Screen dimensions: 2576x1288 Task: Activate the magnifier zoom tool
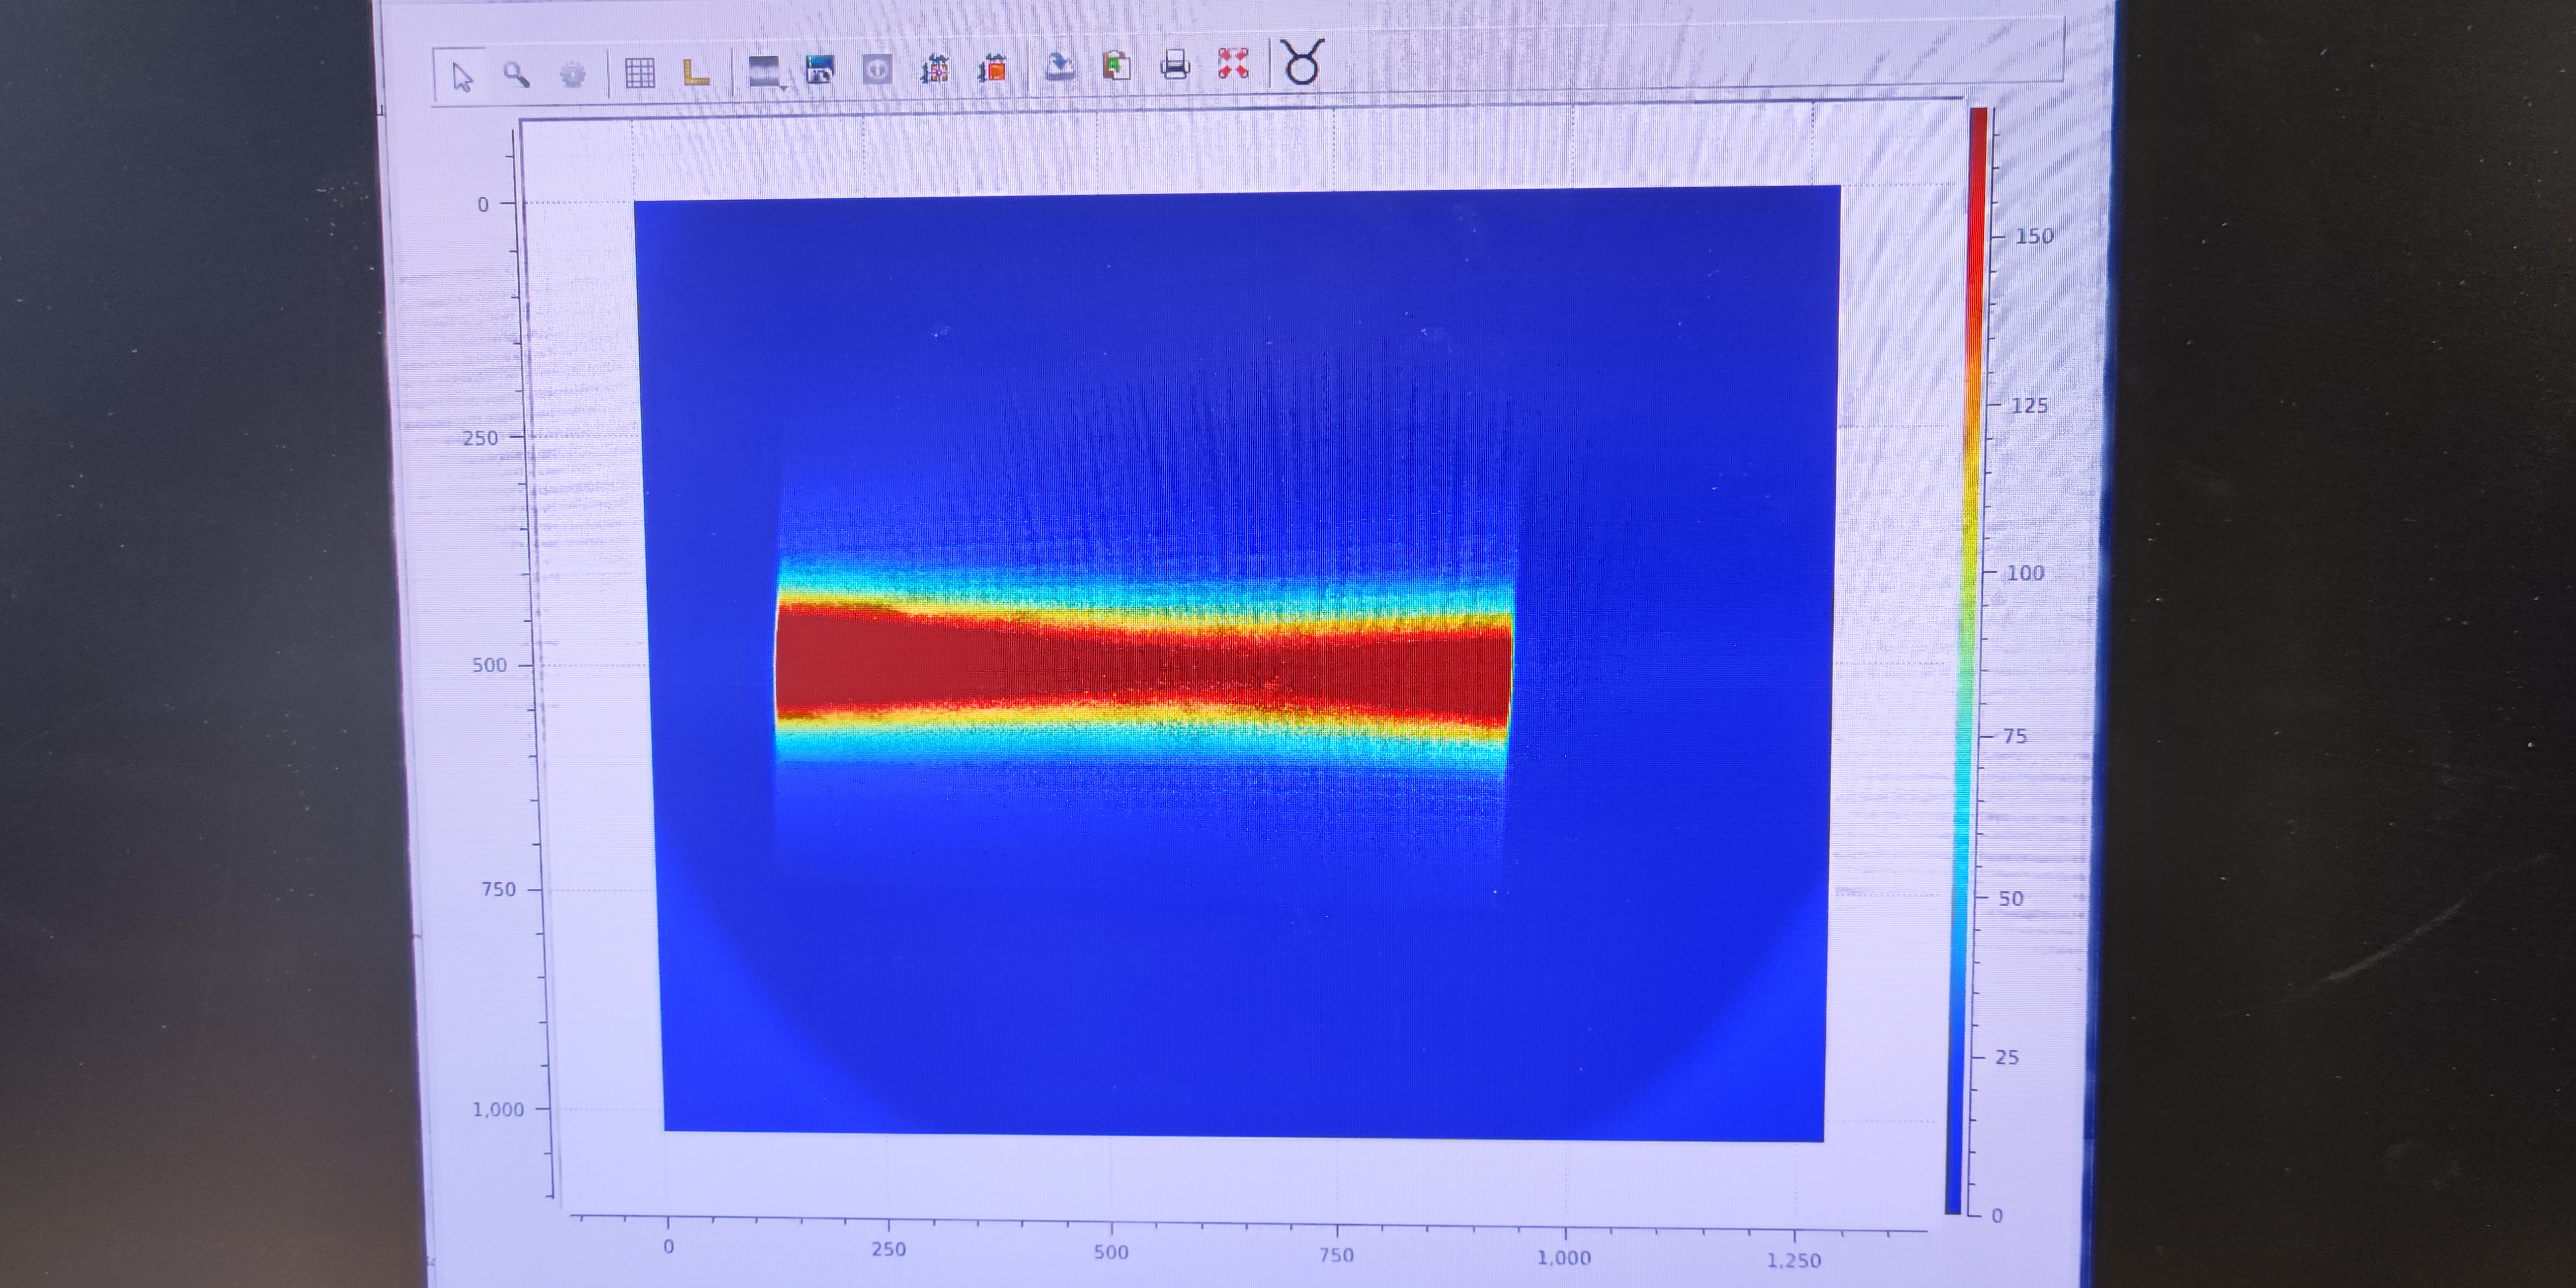point(516,74)
